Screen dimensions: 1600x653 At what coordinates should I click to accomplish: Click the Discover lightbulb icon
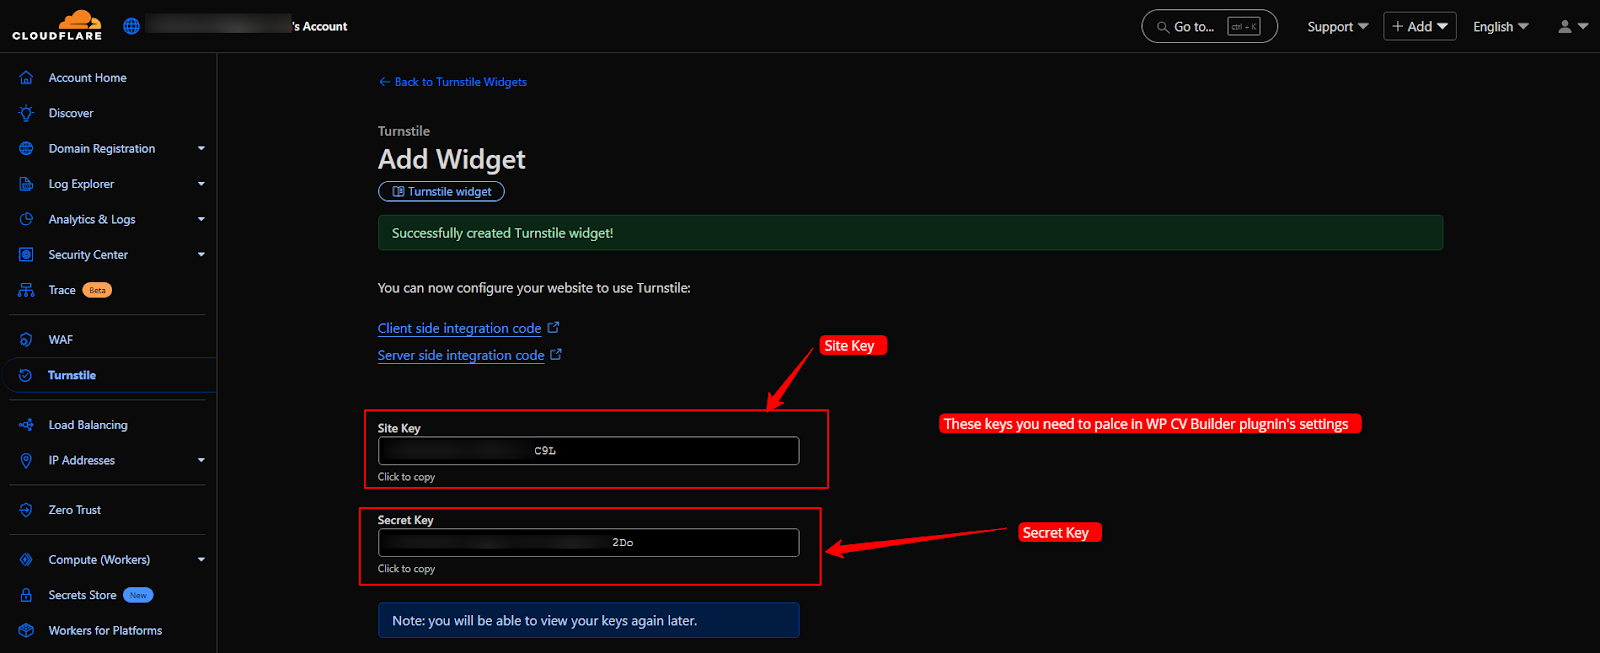tap(26, 113)
